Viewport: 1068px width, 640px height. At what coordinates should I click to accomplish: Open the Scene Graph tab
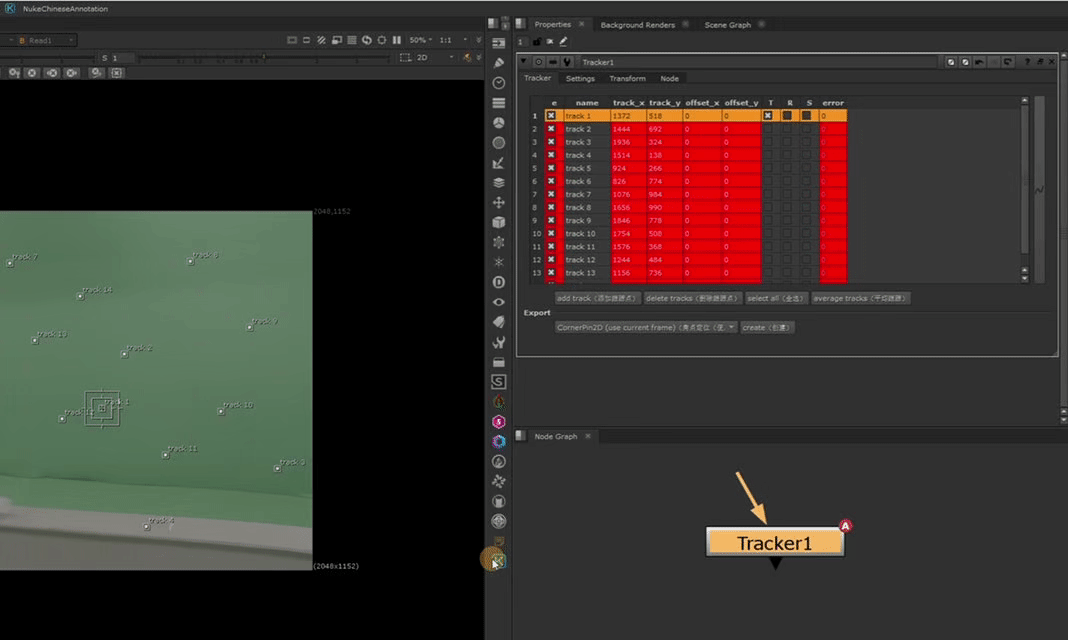[x=727, y=25]
